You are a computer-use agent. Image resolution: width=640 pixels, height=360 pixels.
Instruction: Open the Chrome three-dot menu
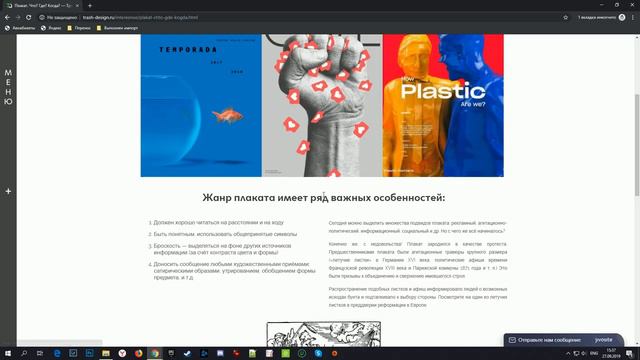tap(633, 18)
